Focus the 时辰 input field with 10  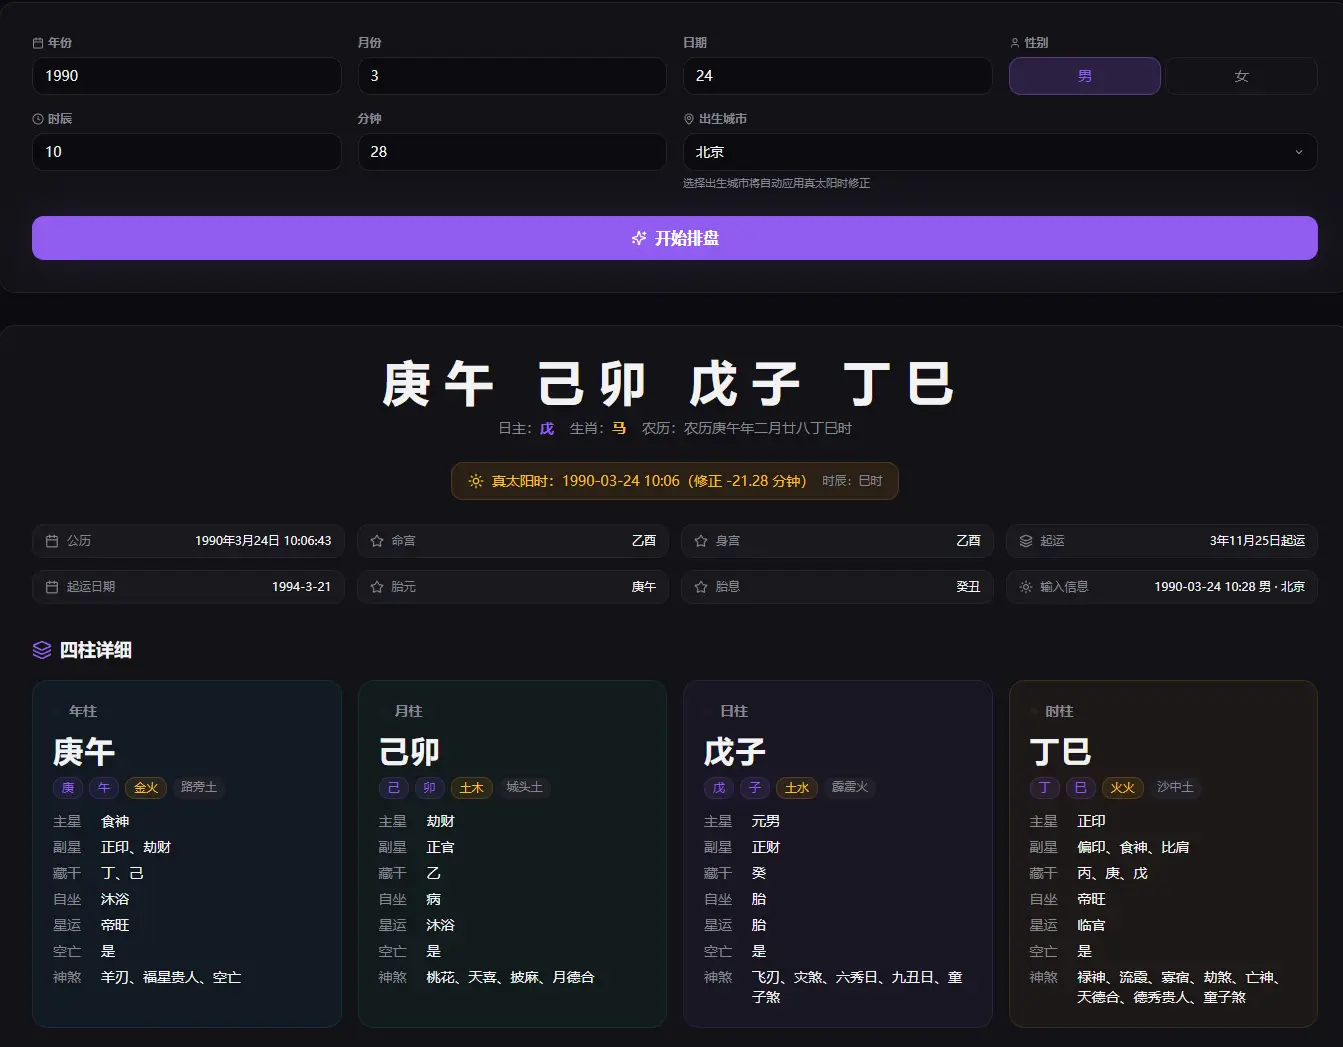pyautogui.click(x=187, y=152)
